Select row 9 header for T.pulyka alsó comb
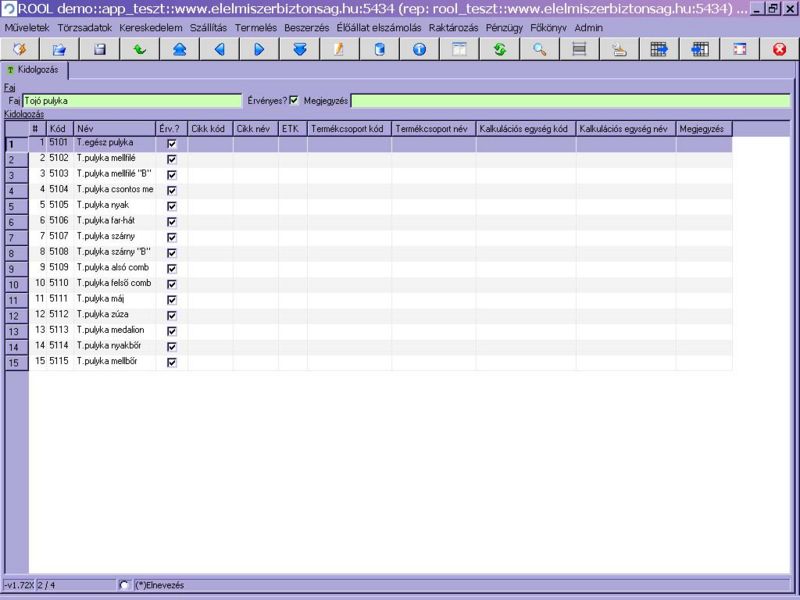This screenshot has height=600, width=800. click(x=16, y=269)
